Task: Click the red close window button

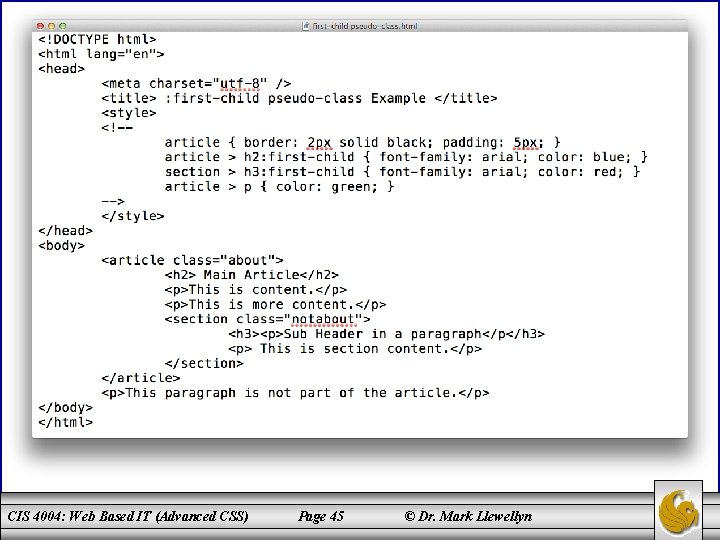Action: pos(40,26)
